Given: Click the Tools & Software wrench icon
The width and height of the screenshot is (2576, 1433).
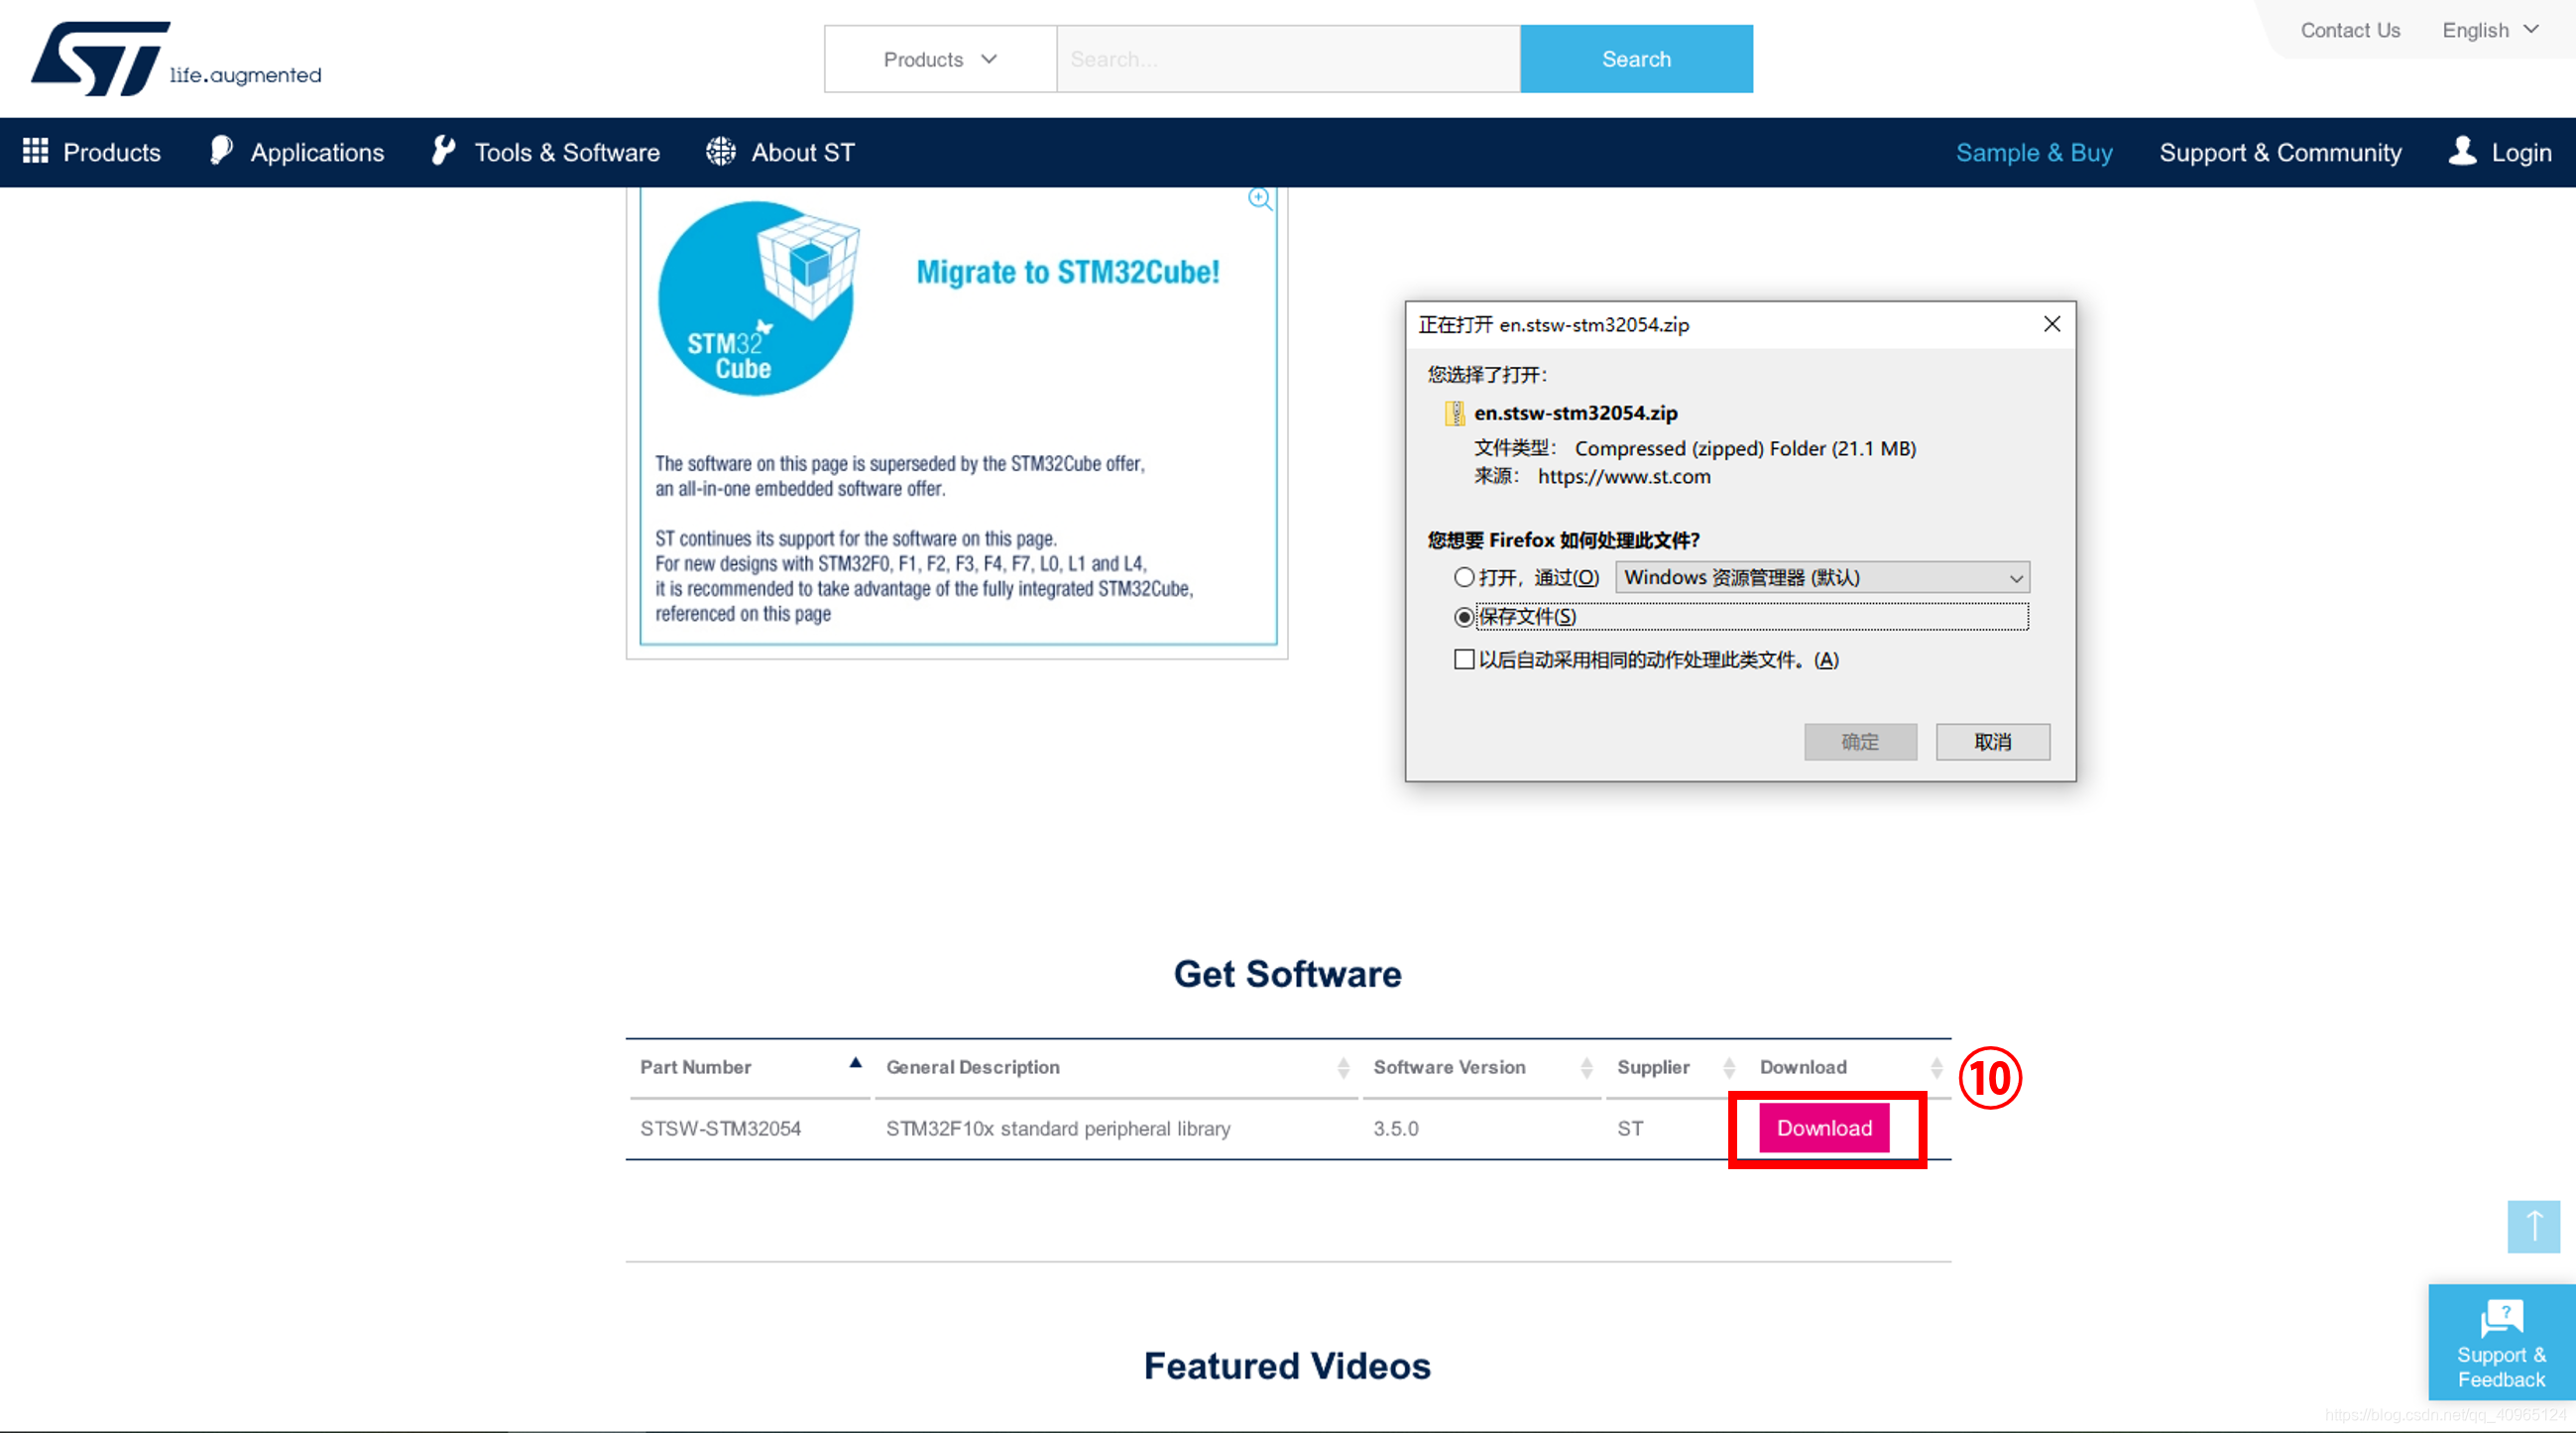Looking at the screenshot, I should point(443,151).
